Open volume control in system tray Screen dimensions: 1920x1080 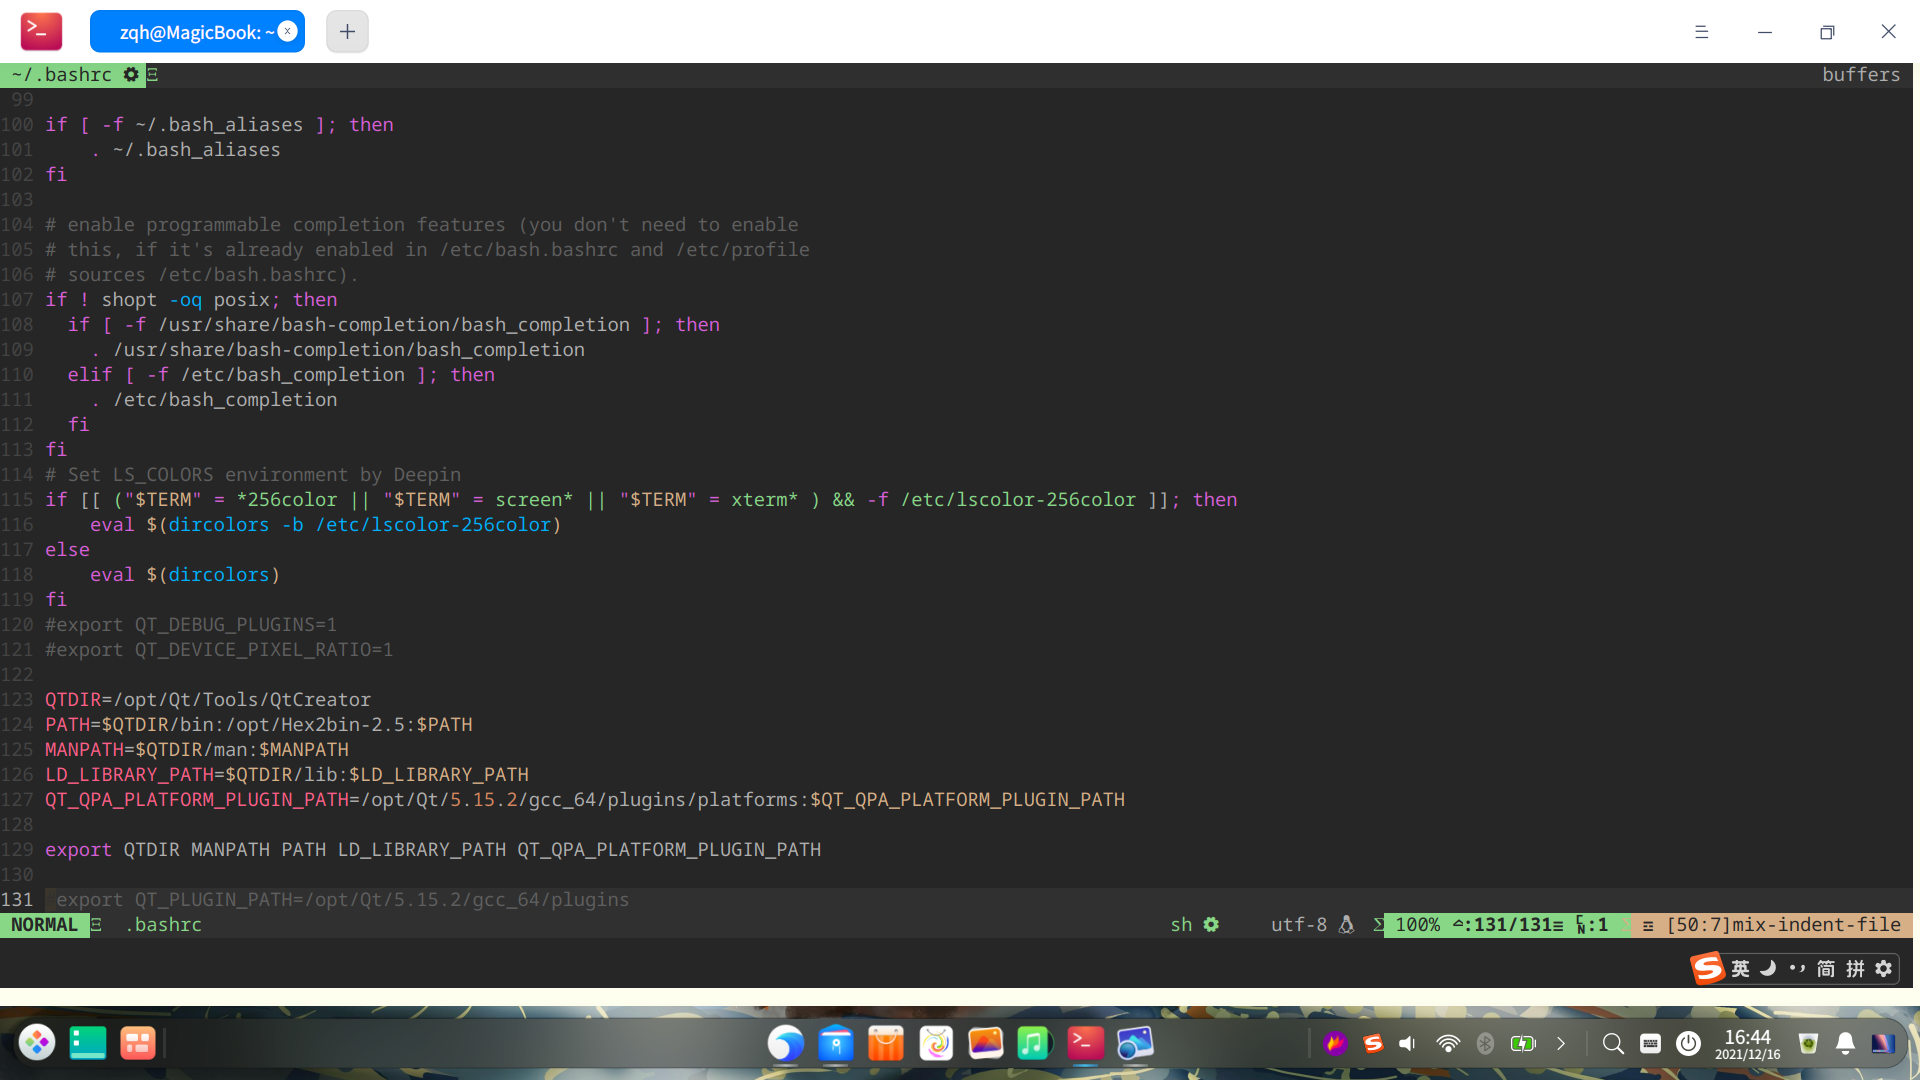1408,1044
